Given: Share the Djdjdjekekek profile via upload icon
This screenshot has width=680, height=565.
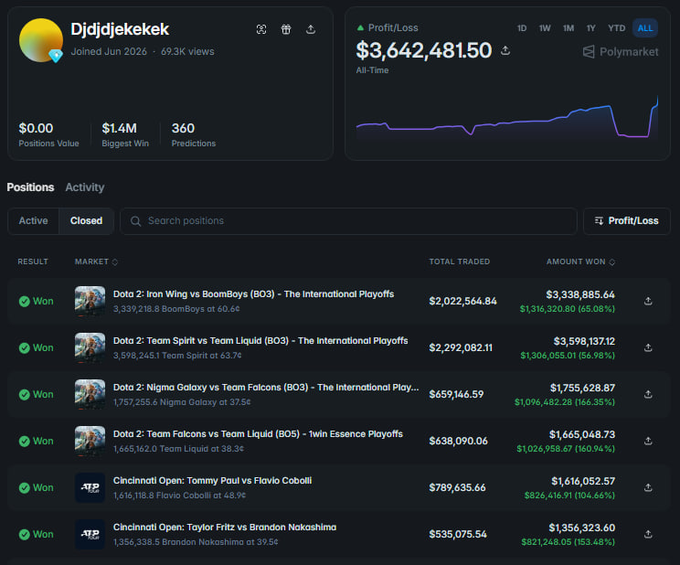Looking at the screenshot, I should (x=311, y=29).
